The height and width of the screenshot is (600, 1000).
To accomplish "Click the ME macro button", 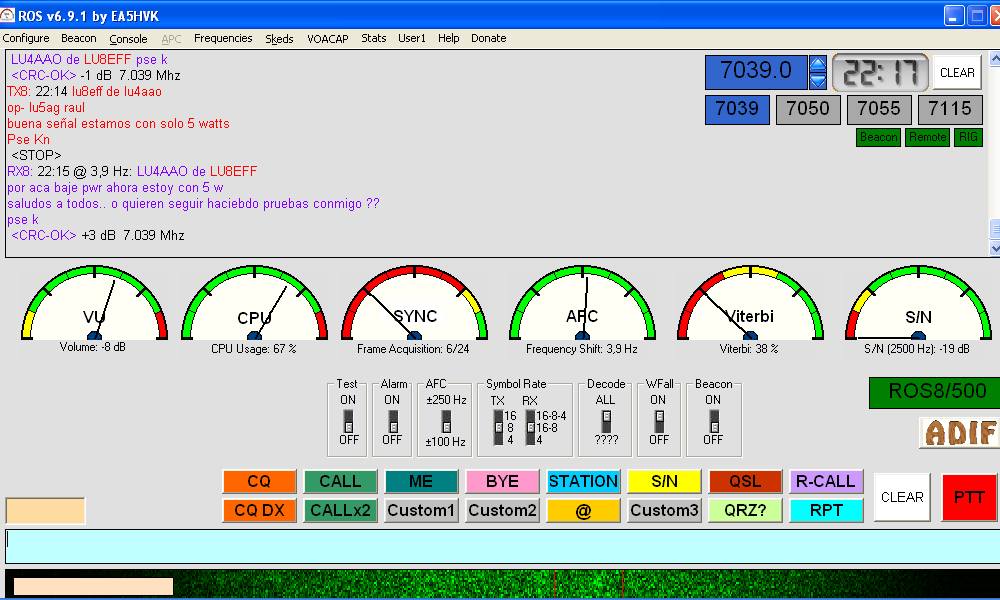I will point(421,481).
